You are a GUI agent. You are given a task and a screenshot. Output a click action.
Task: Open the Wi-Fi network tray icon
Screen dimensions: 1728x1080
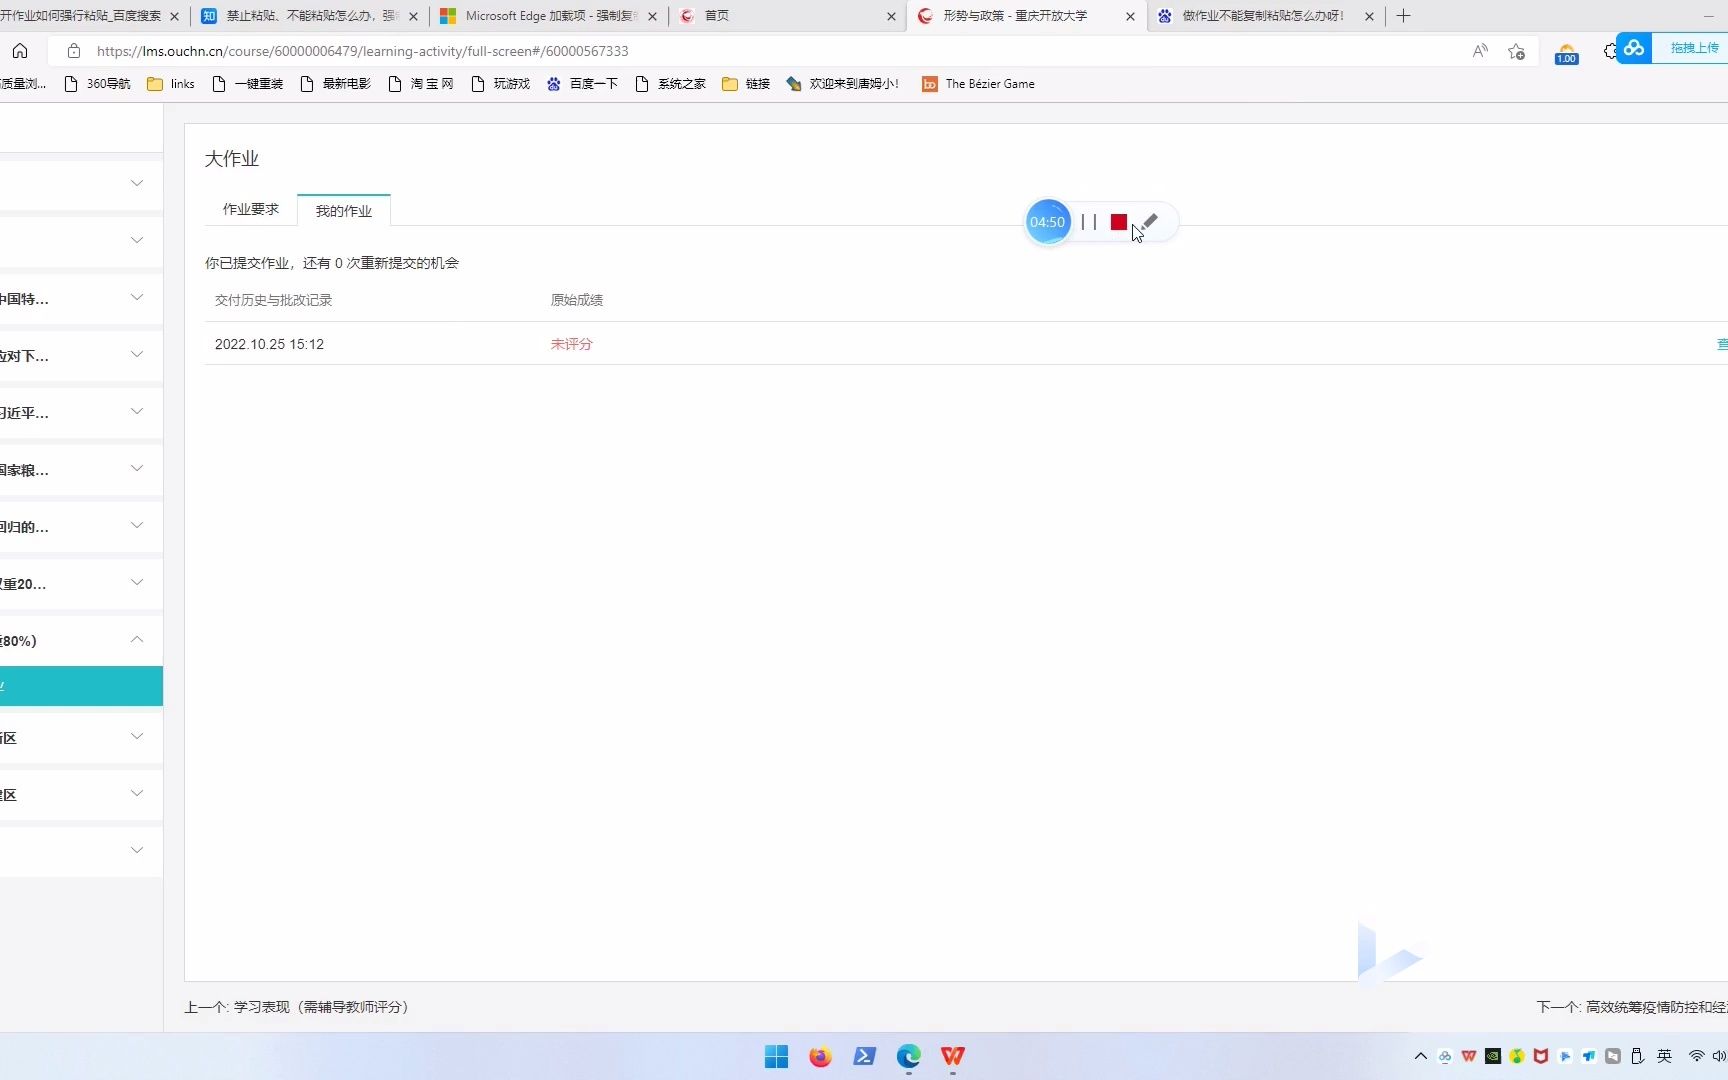[1696, 1056]
